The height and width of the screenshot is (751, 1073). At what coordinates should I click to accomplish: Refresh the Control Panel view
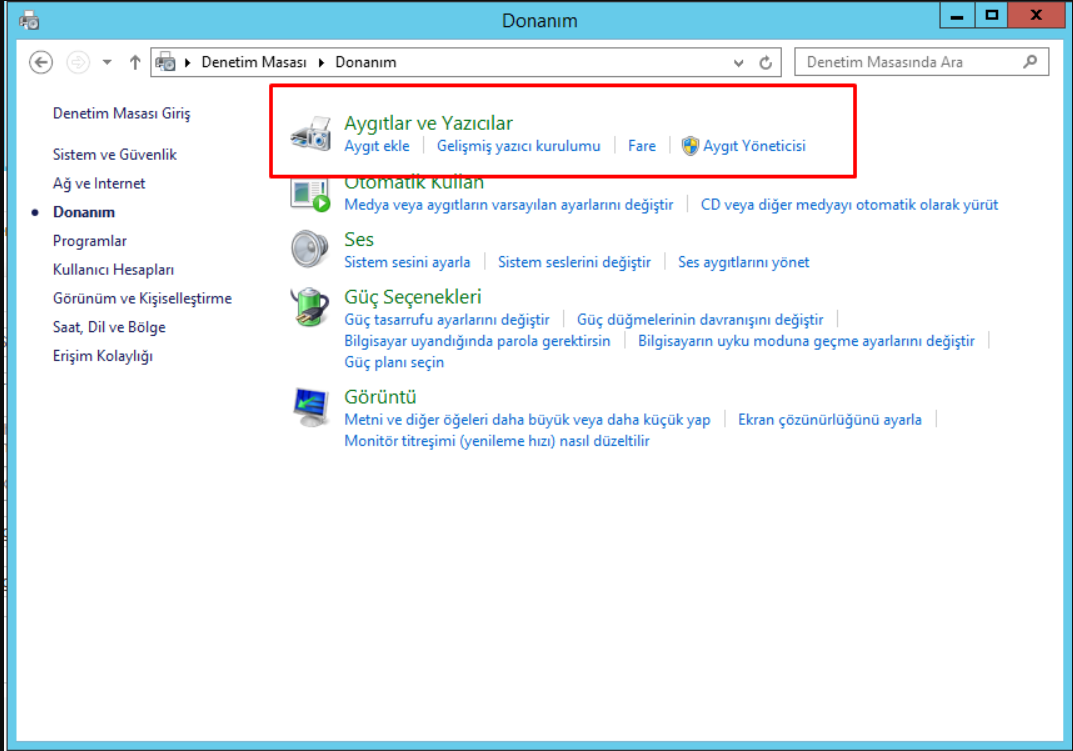tap(766, 62)
